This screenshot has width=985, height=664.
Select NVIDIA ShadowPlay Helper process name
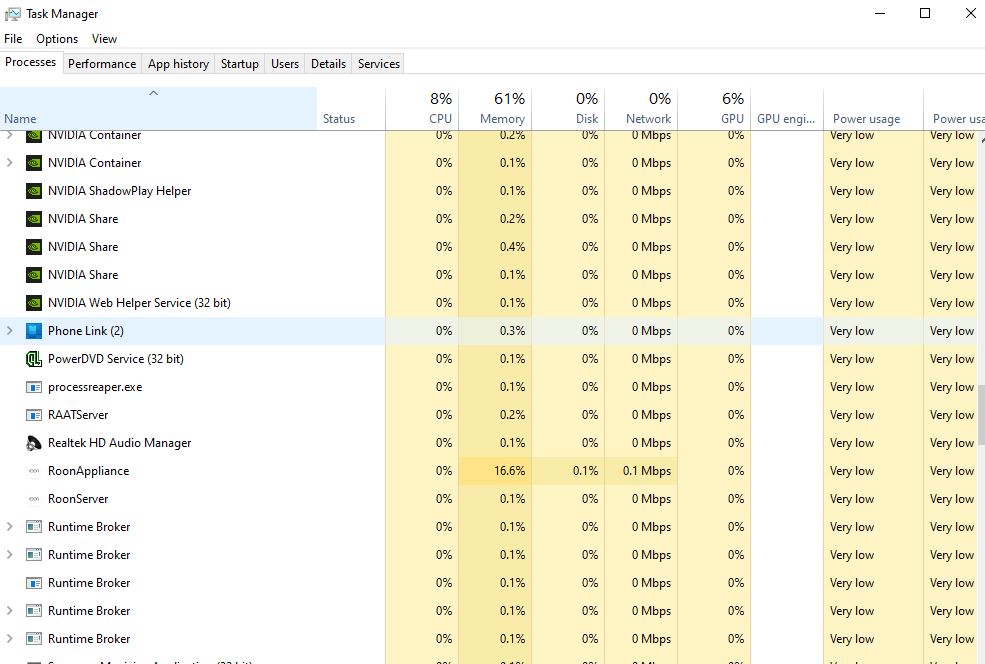click(x=119, y=191)
